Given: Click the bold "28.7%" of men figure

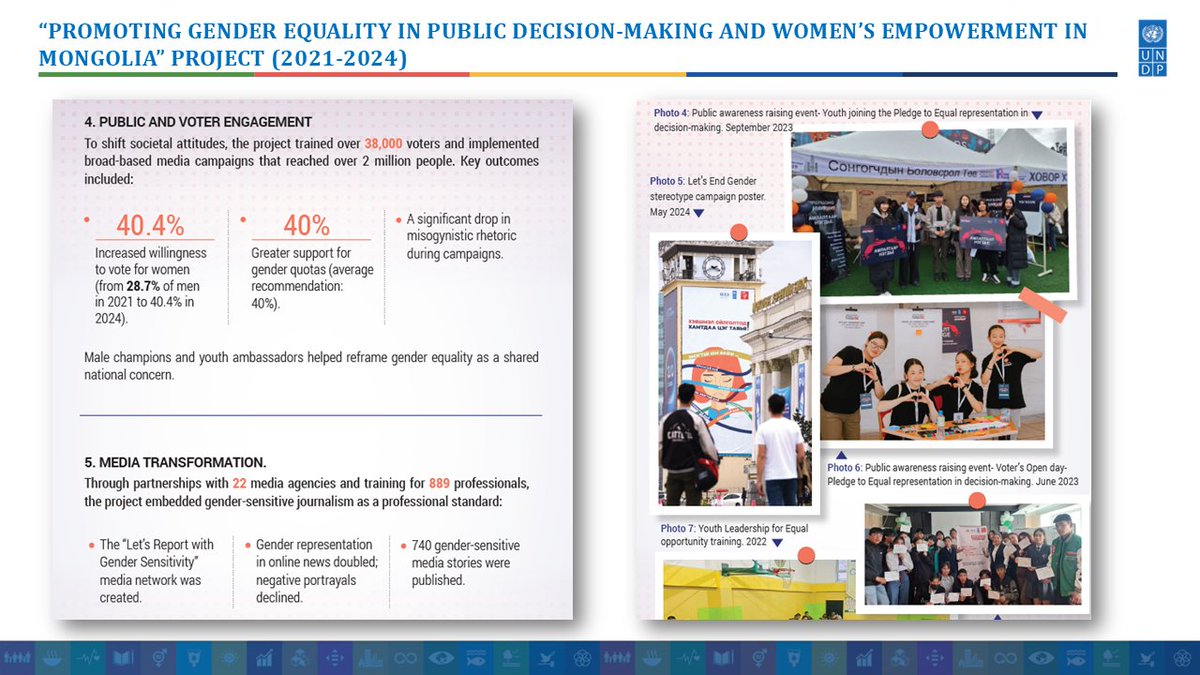Looking at the screenshot, I should point(146,286).
